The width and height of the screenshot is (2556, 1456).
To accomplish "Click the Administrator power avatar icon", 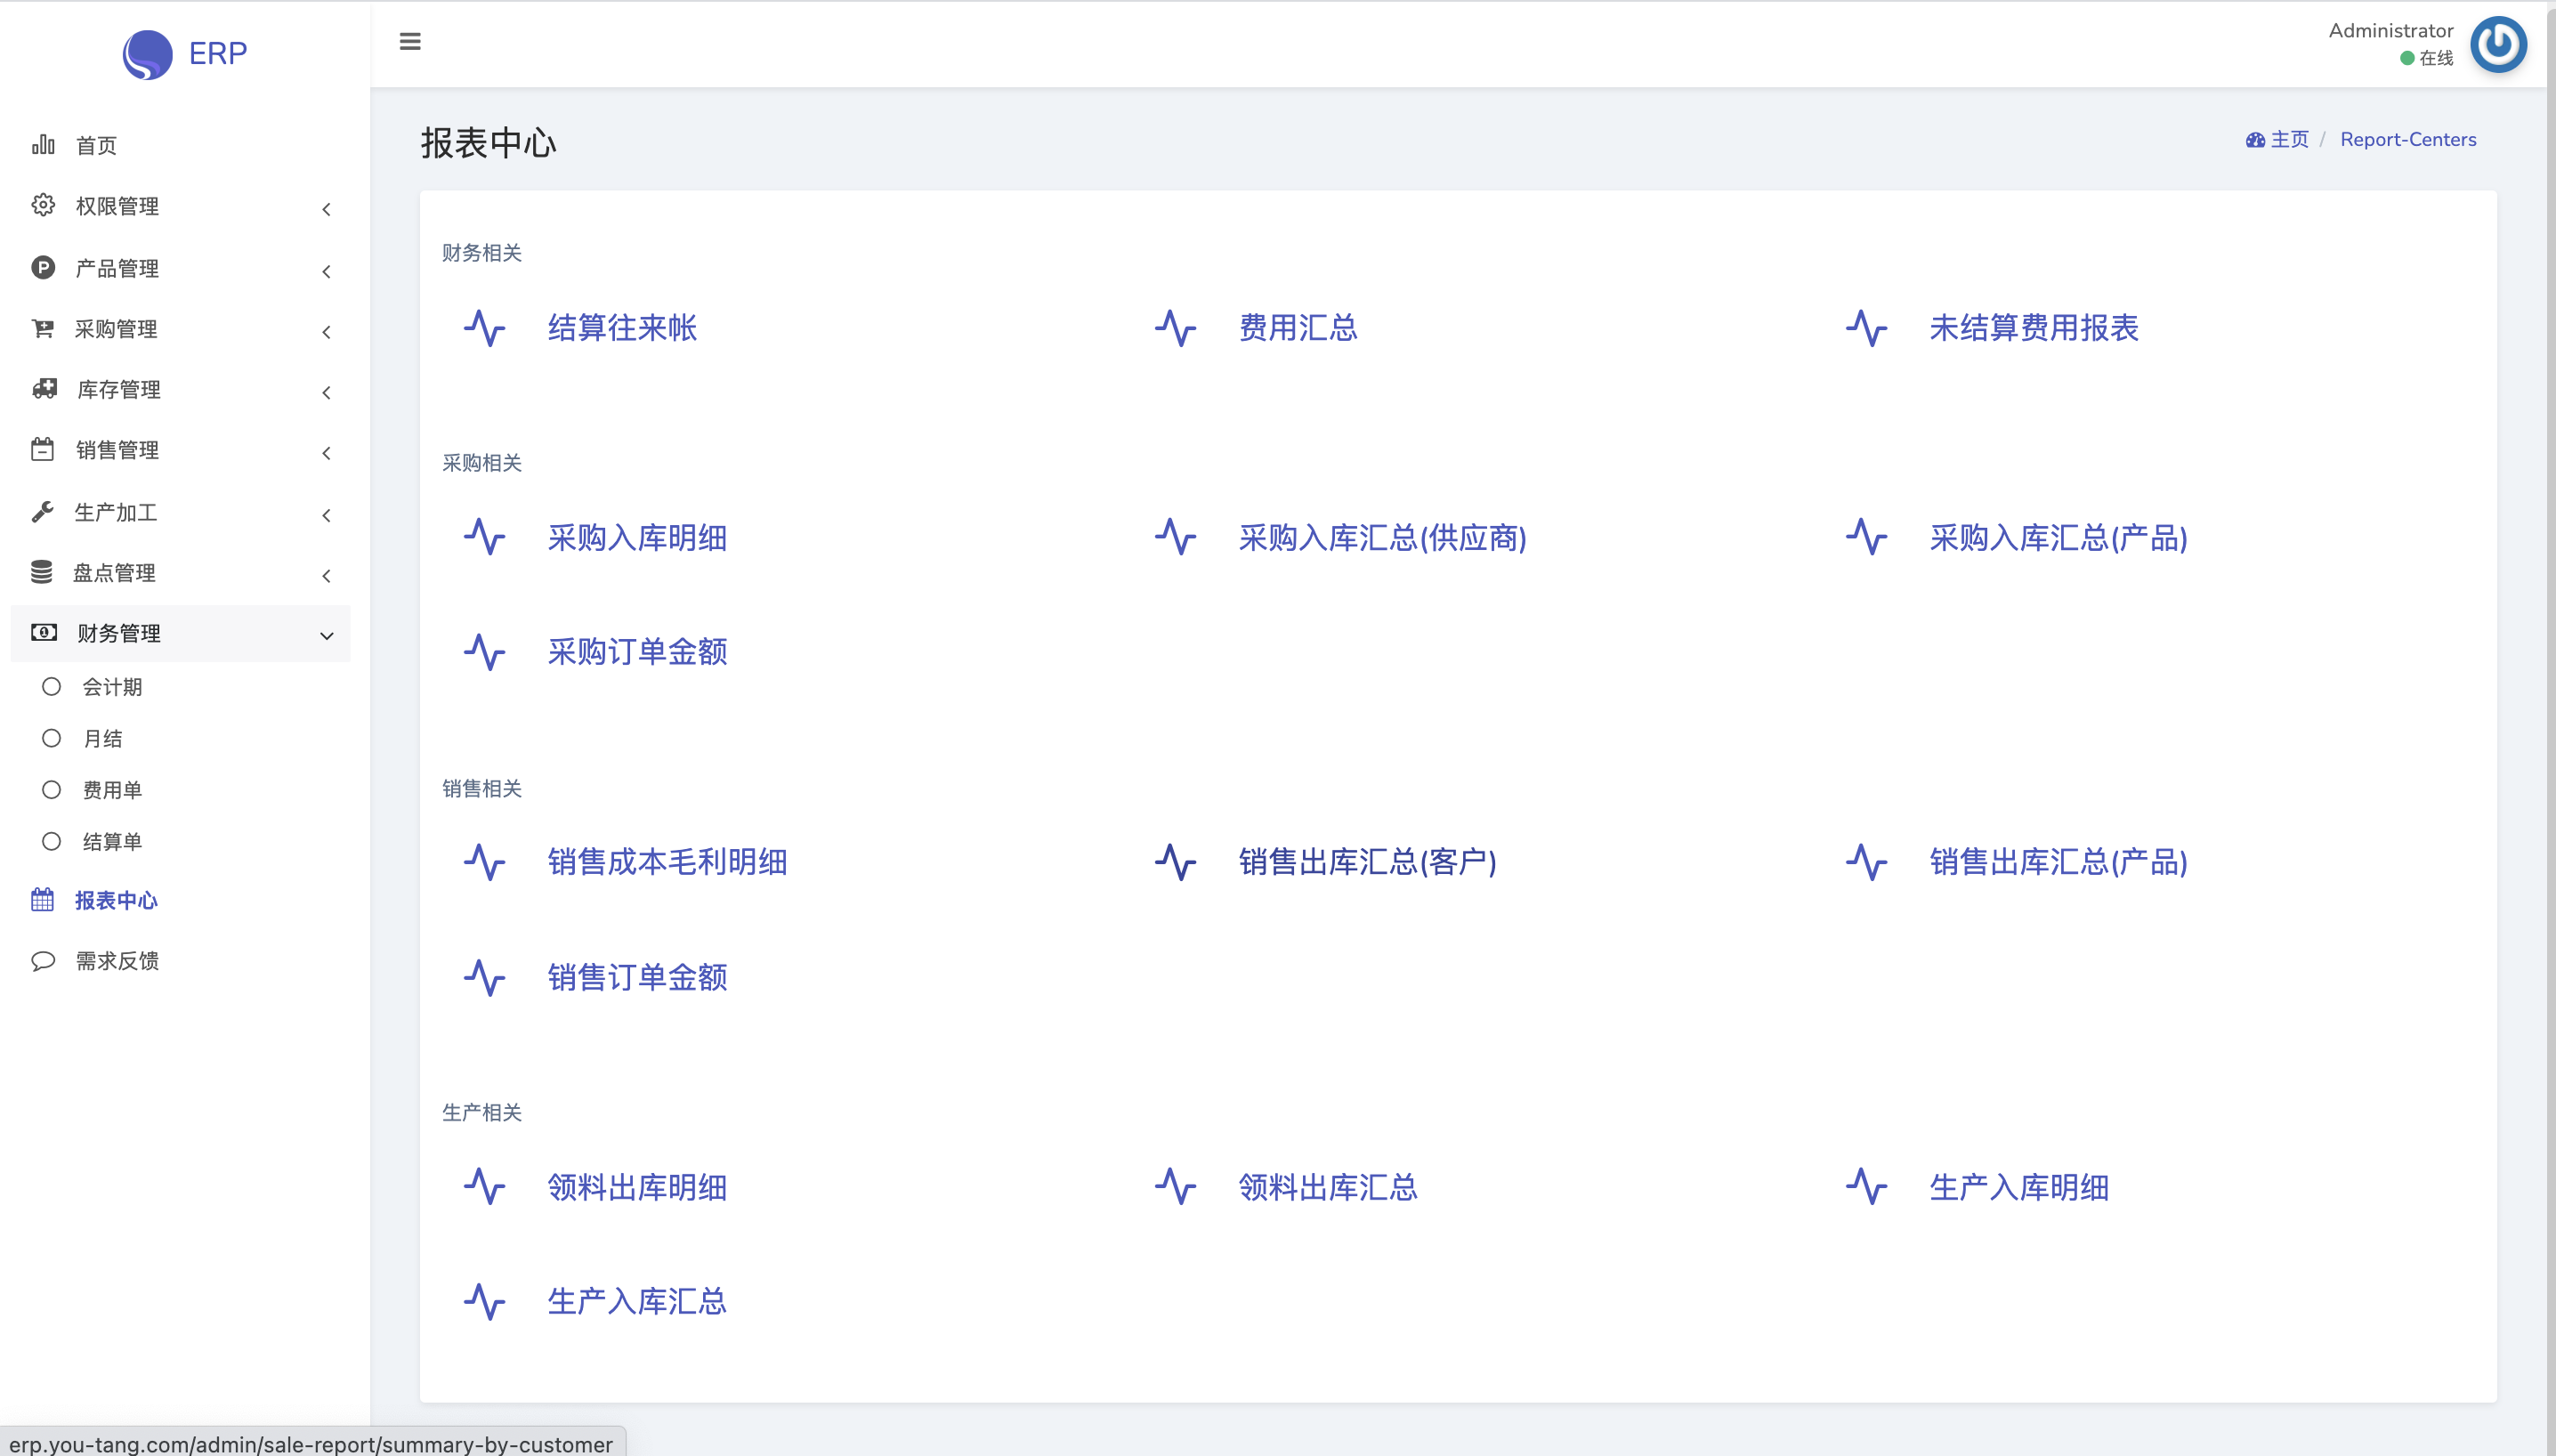I will (x=2497, y=45).
